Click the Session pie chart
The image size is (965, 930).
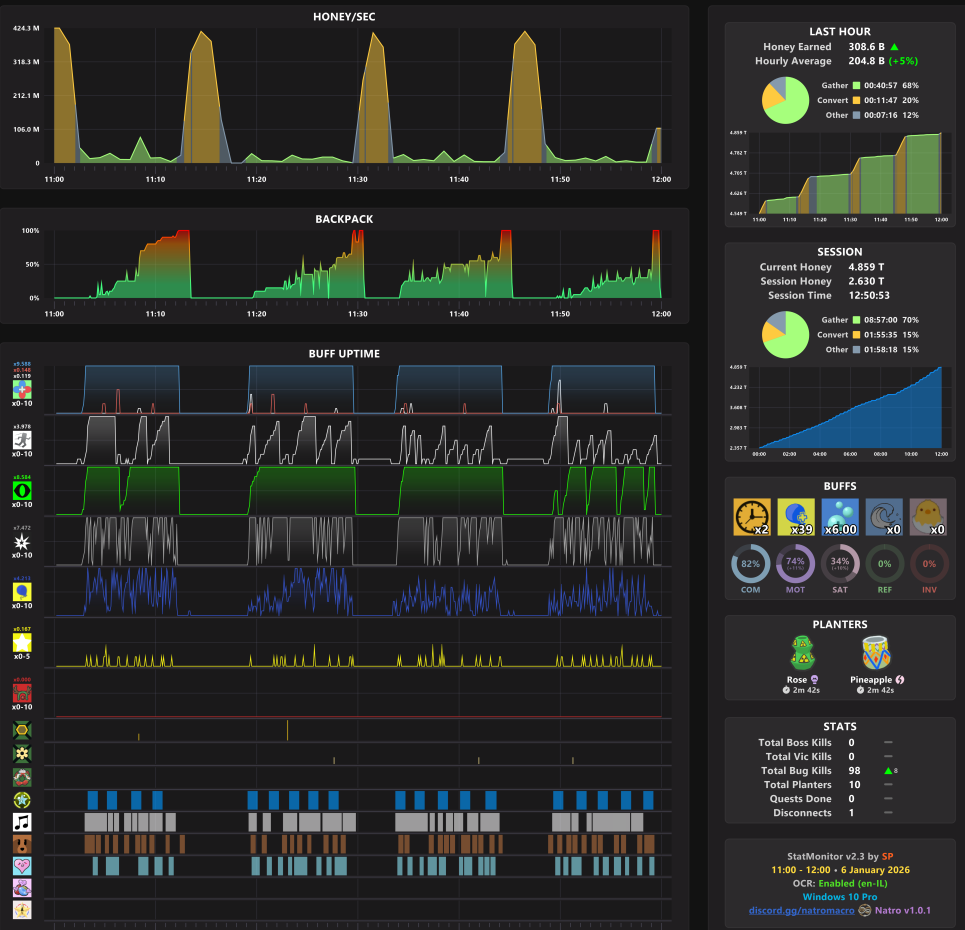click(785, 335)
